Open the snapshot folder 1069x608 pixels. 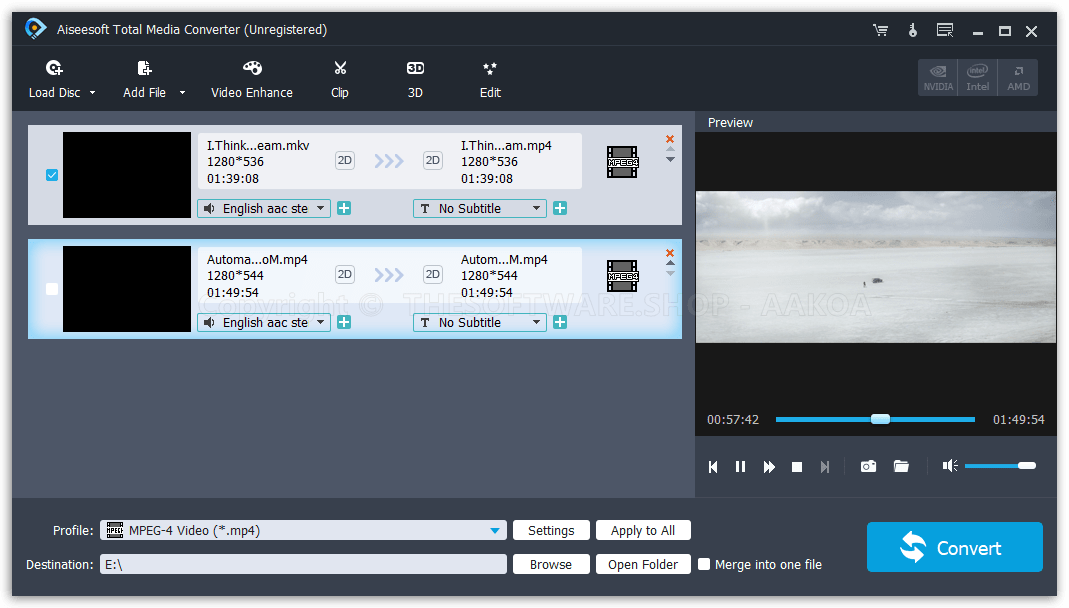pos(901,466)
